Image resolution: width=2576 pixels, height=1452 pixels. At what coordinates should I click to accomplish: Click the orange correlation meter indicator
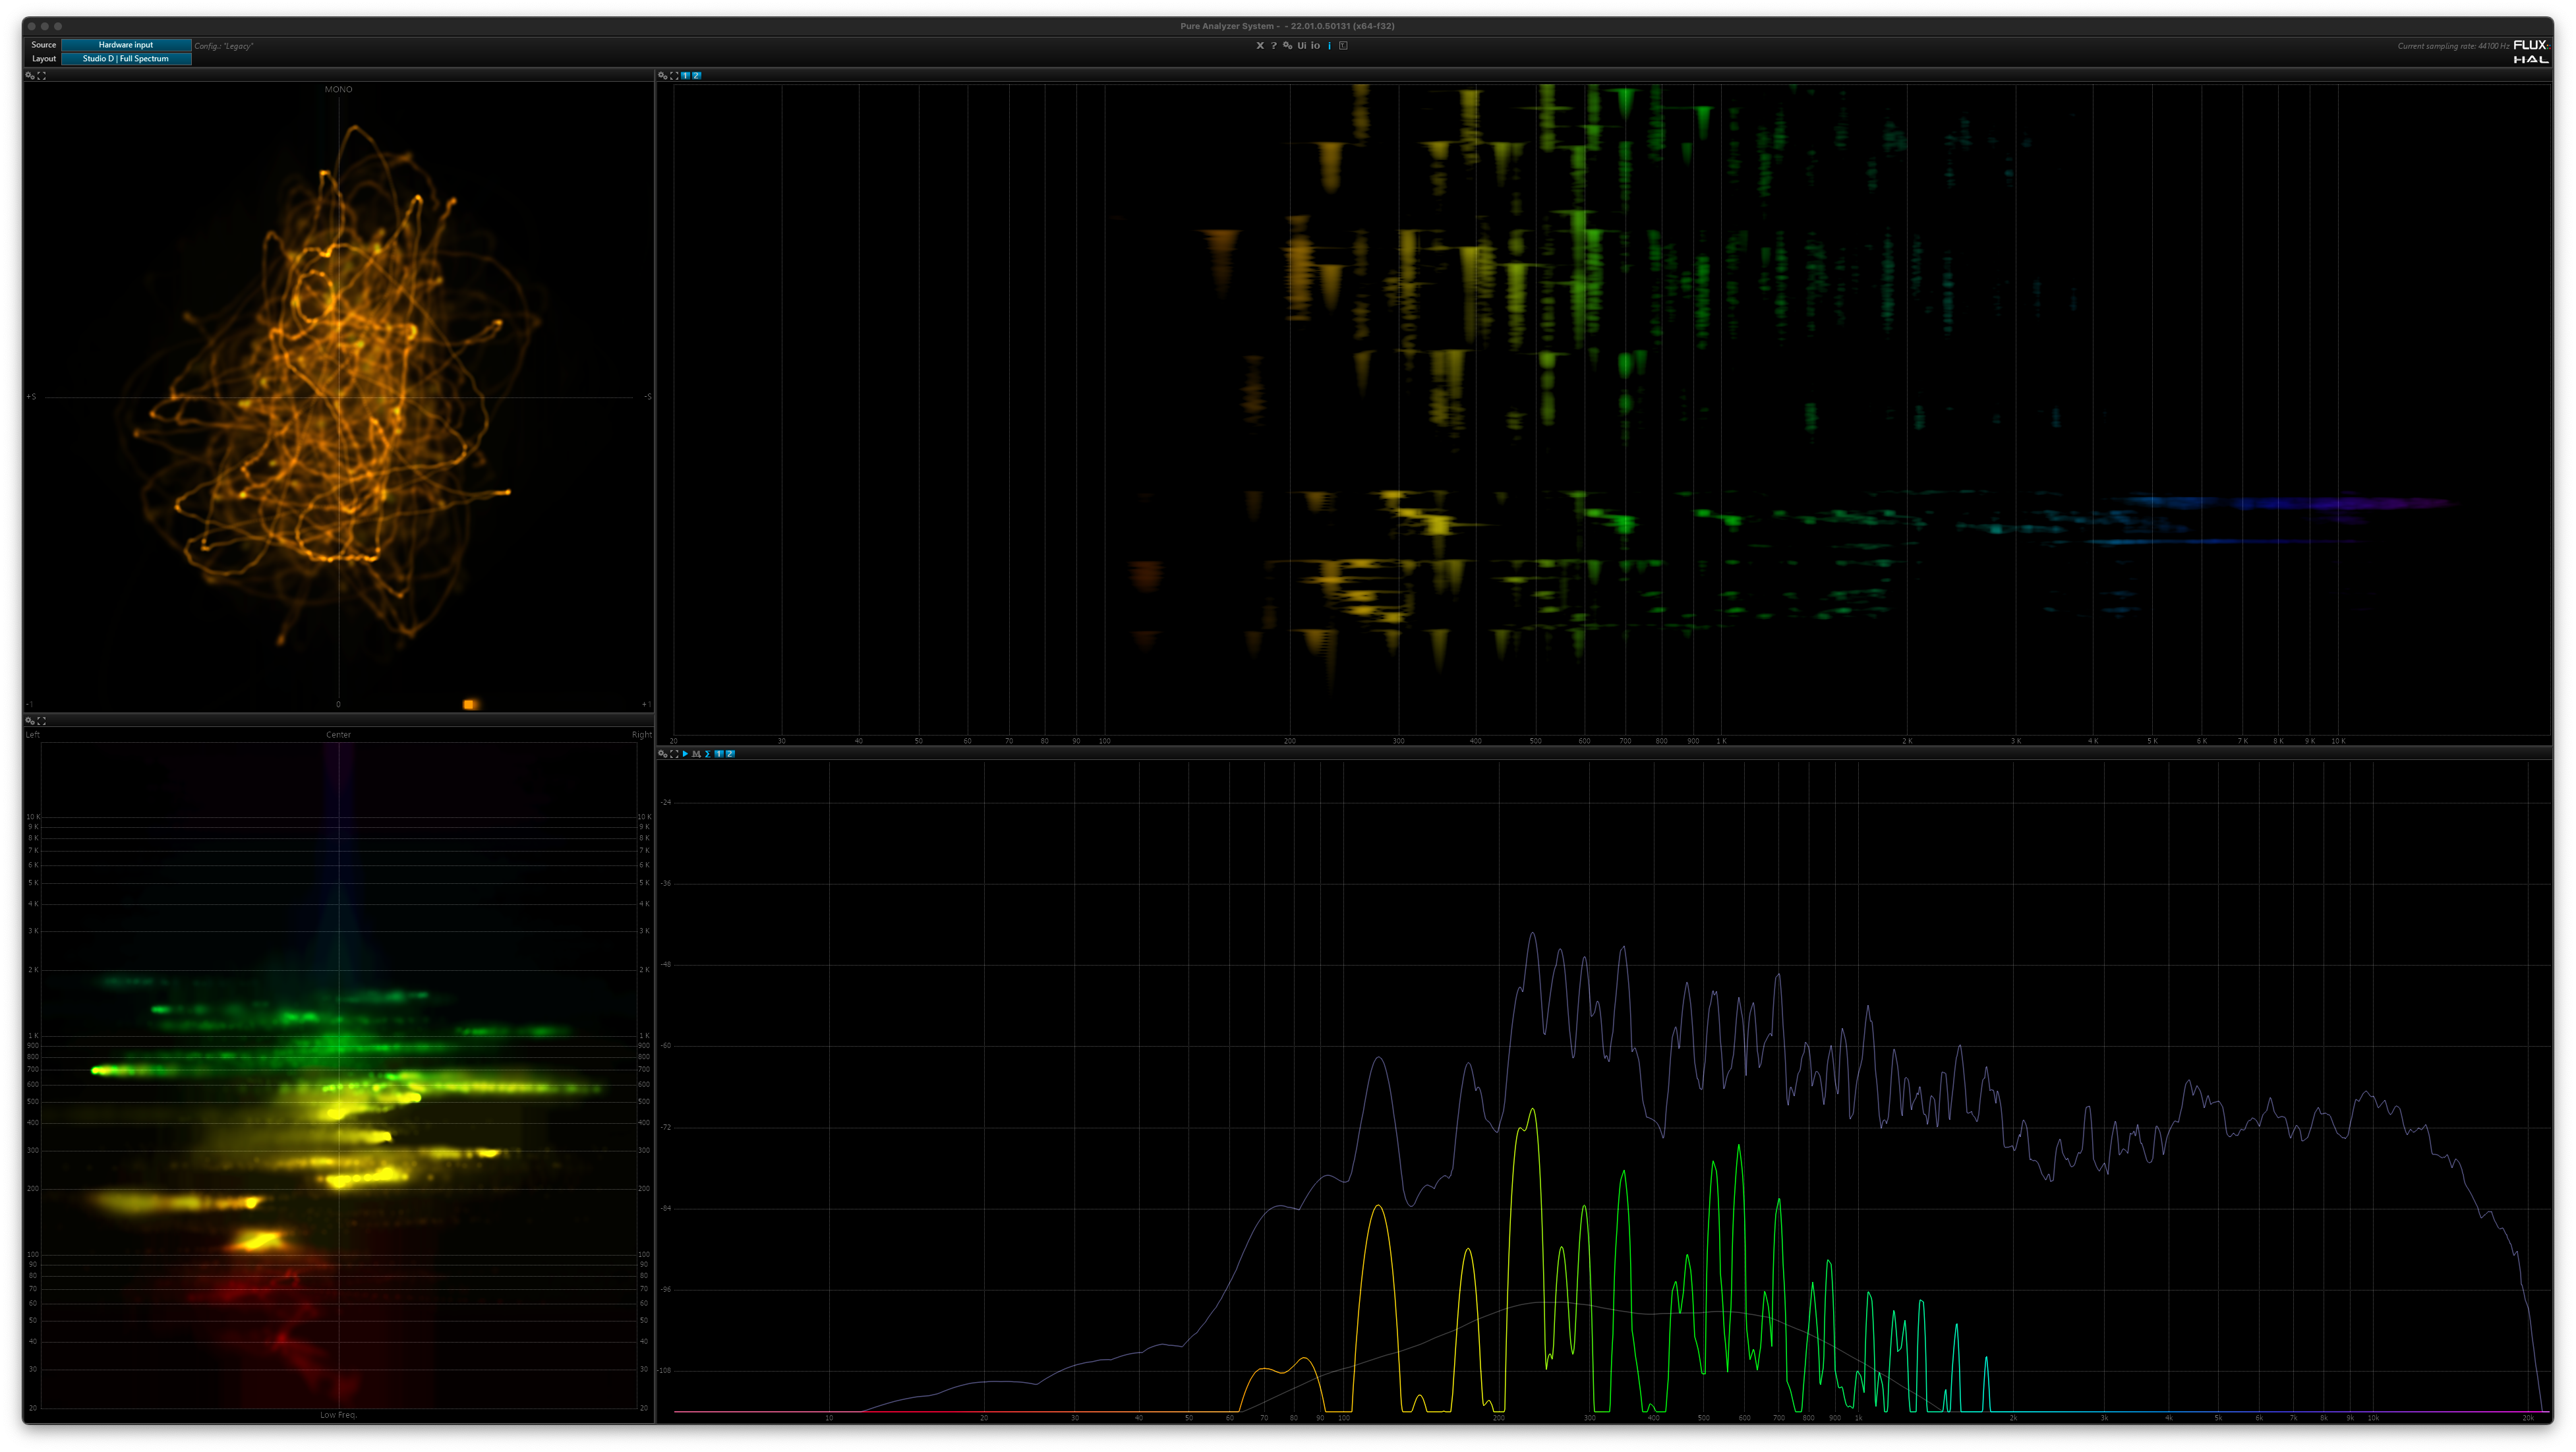click(469, 704)
